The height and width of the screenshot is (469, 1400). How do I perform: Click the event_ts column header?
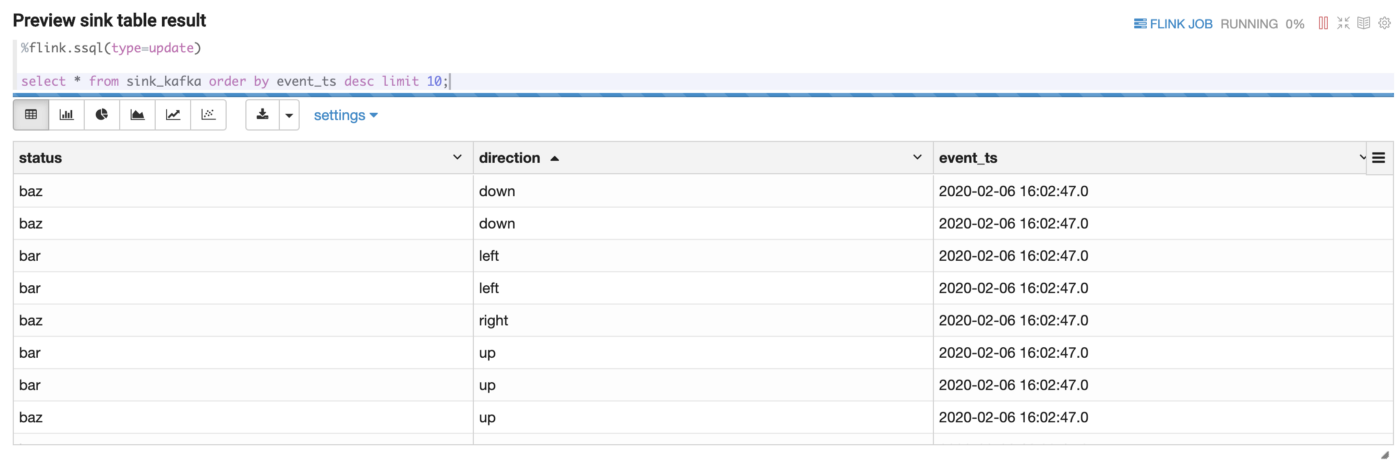tap(968, 158)
